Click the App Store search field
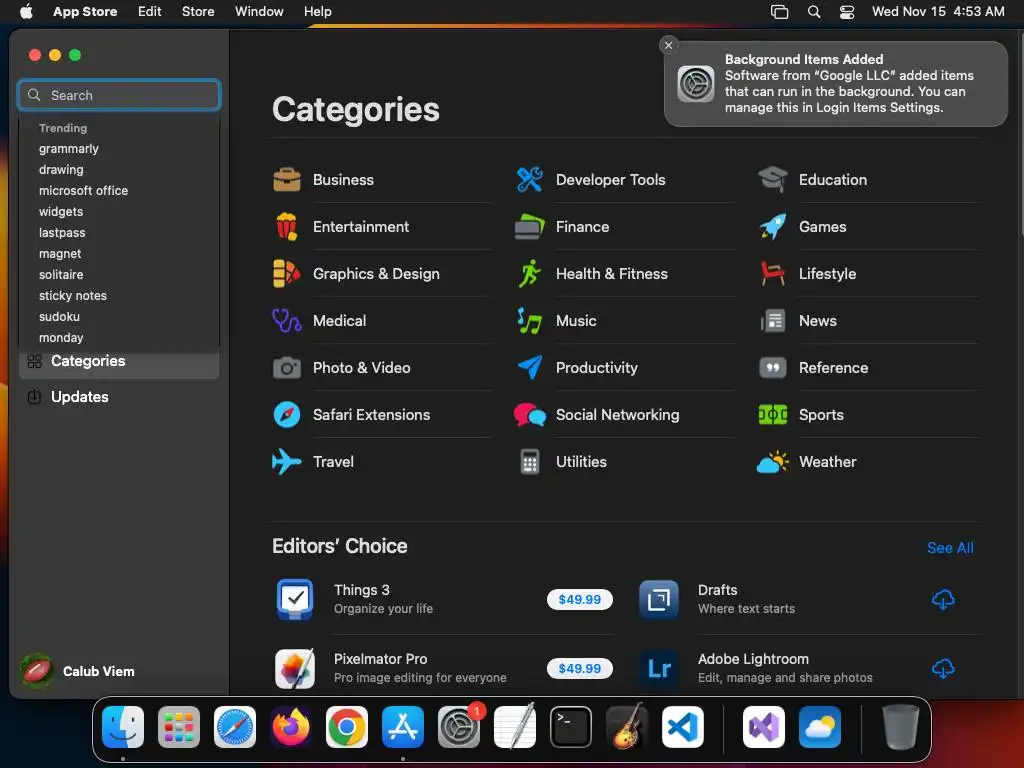 pyautogui.click(x=120, y=95)
